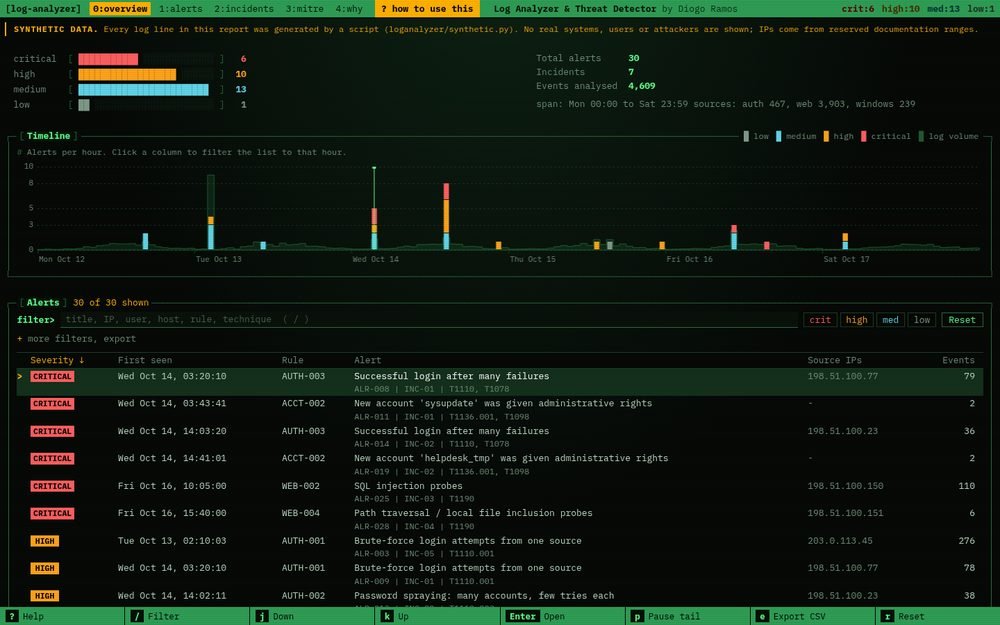Image resolution: width=1000 pixels, height=625 pixels.
Task: Click the CRITICAL badge on the WEB-004 row
Action: [52, 513]
